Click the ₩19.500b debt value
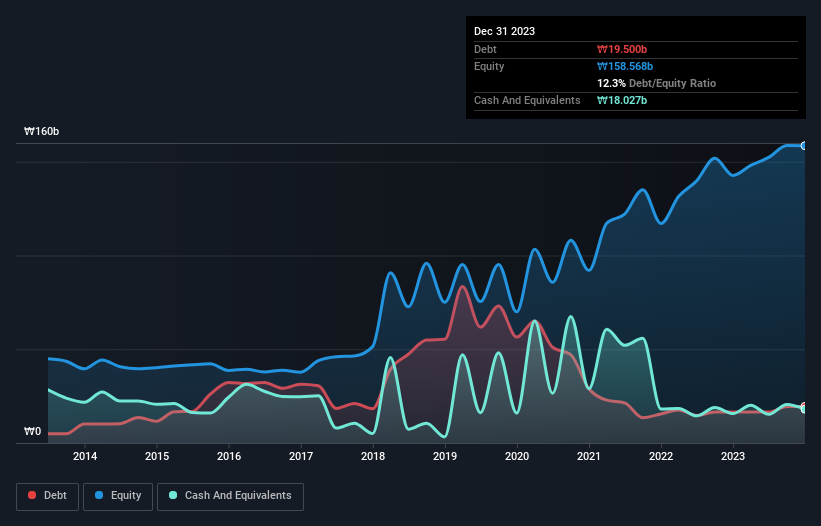The width and height of the screenshot is (821, 526). (622, 49)
